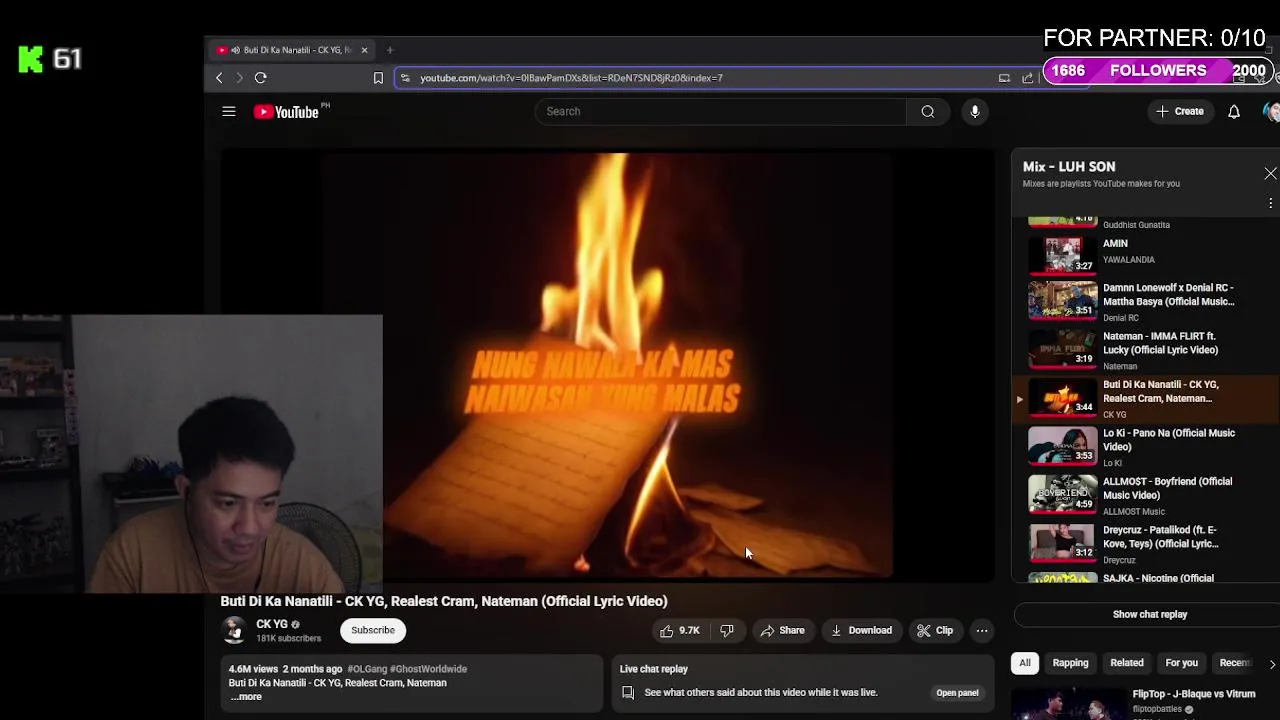
Task: Play Mattha Basya by Denial RC
Action: pos(1145,302)
